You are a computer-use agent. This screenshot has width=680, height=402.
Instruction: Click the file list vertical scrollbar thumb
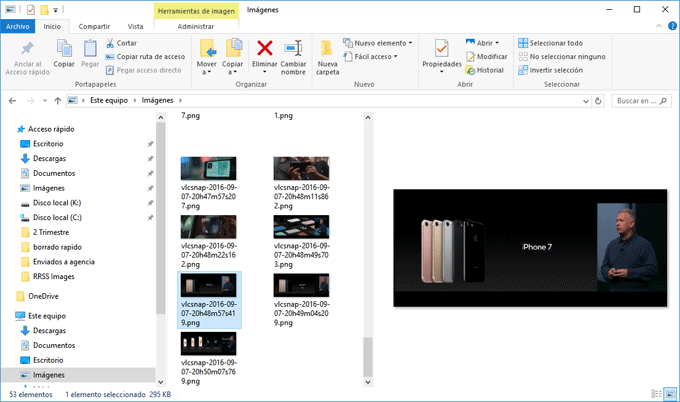pos(367,355)
